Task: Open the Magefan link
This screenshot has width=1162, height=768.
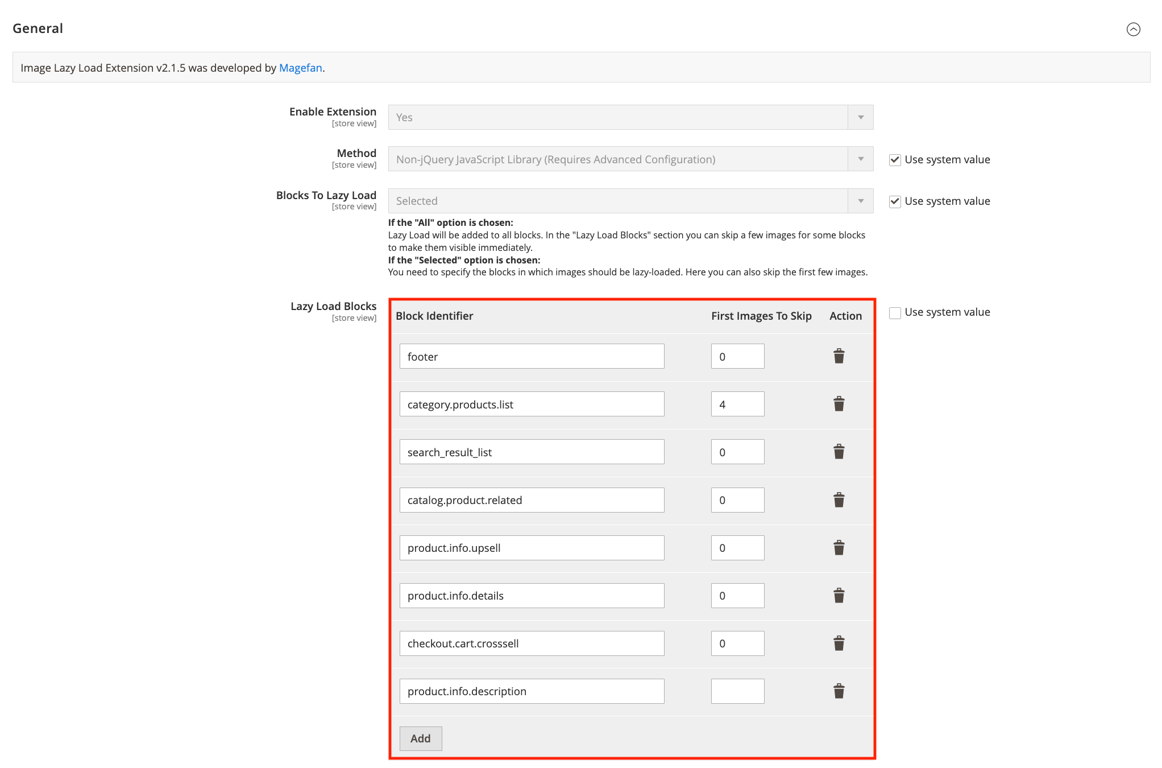Action: (x=301, y=67)
